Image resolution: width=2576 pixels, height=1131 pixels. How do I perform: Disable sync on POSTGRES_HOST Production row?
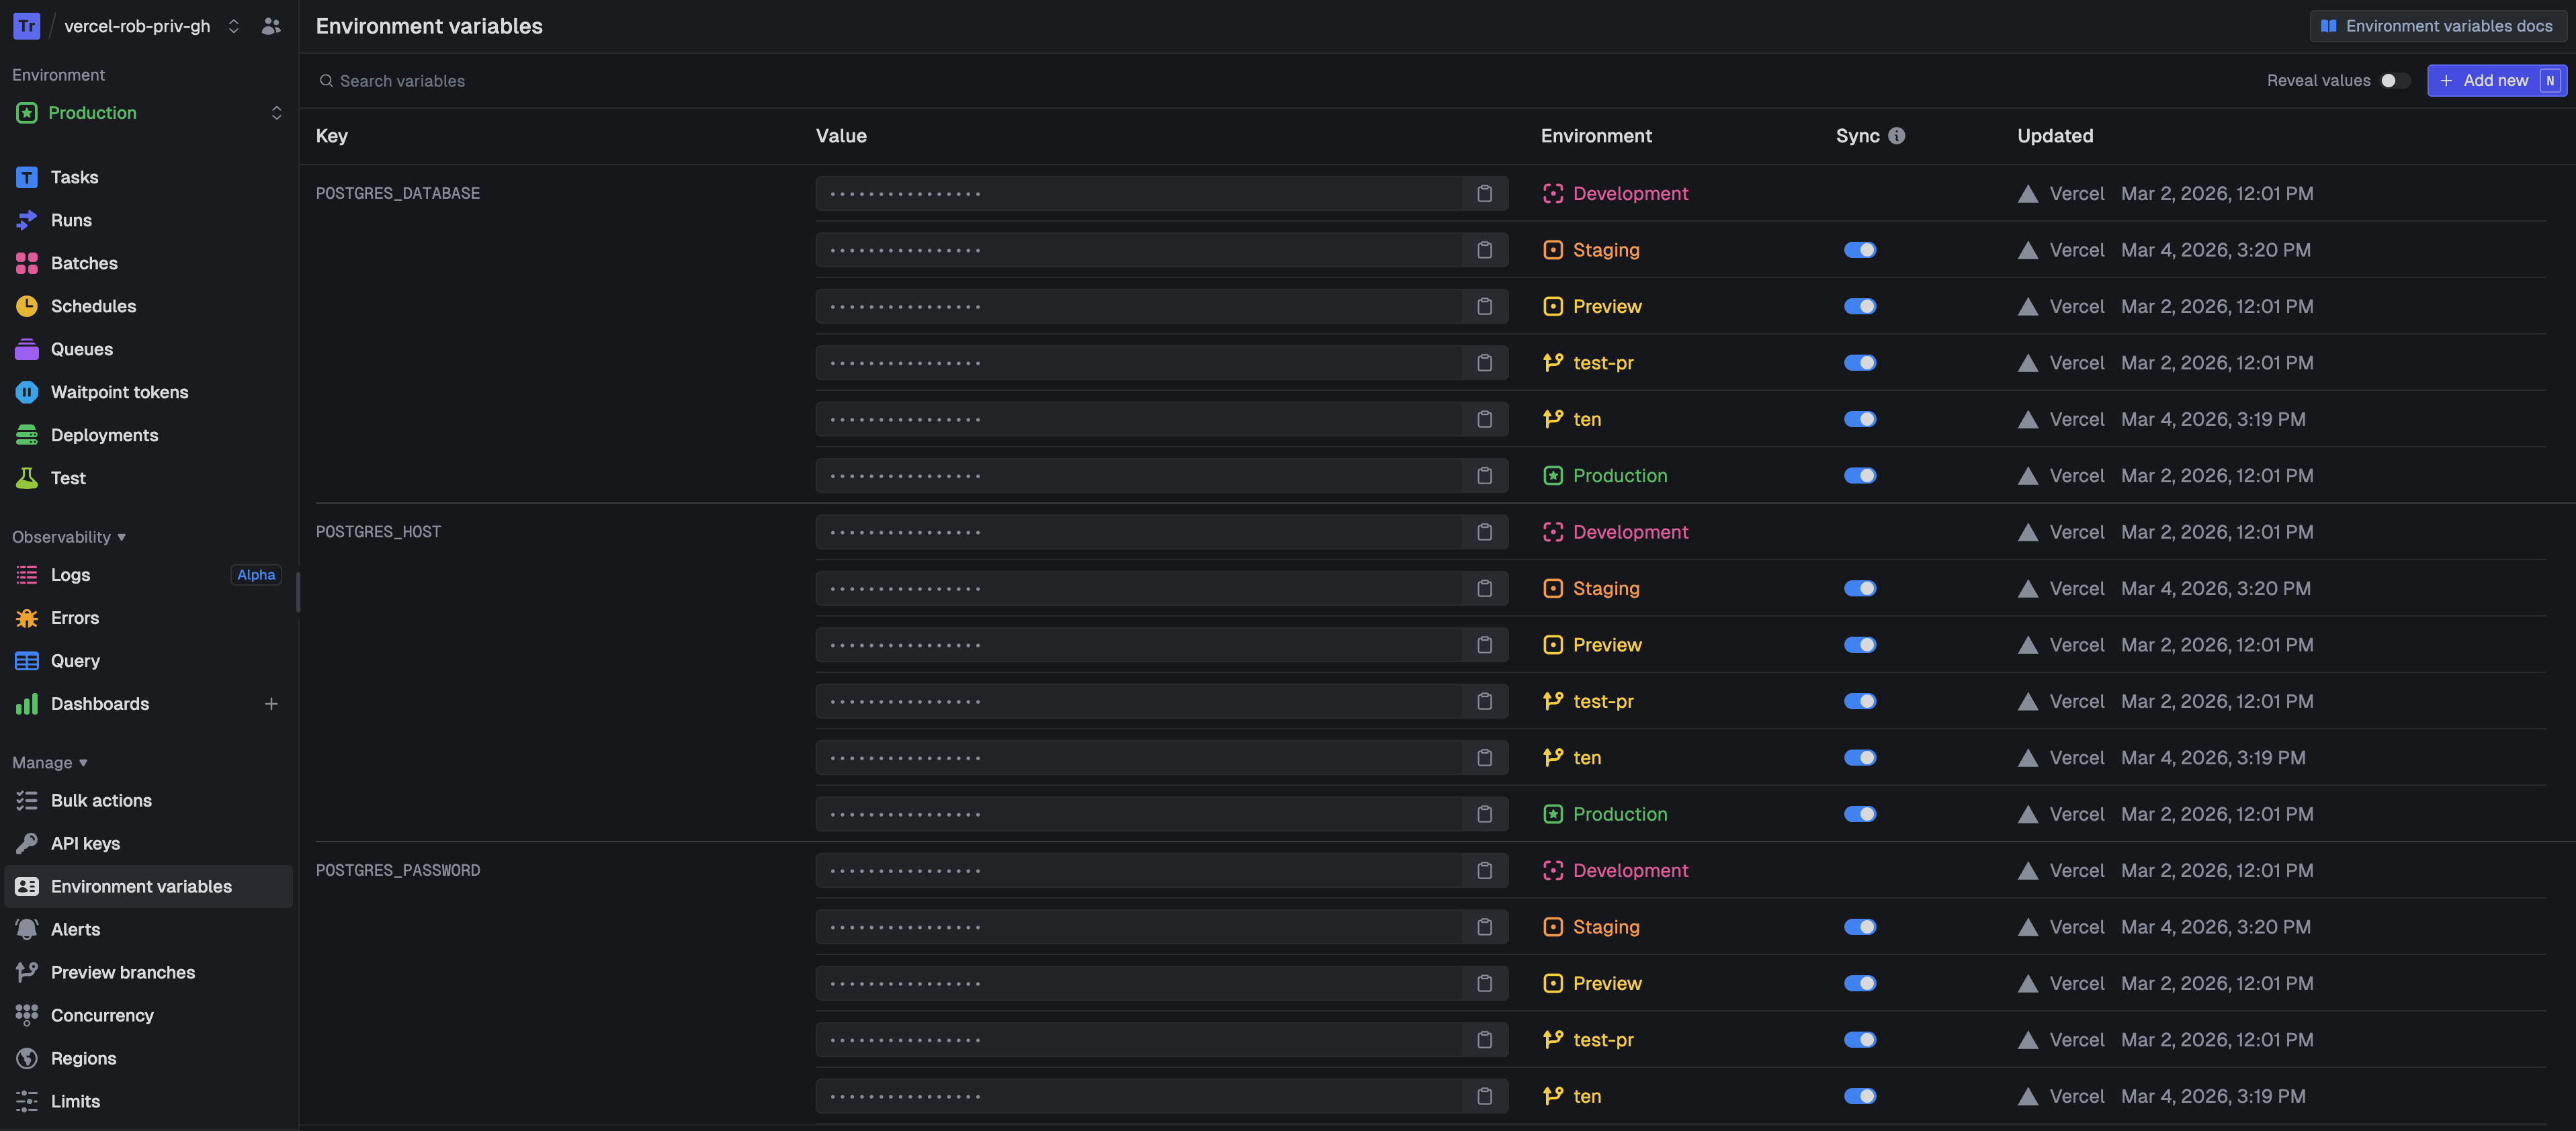click(1860, 813)
